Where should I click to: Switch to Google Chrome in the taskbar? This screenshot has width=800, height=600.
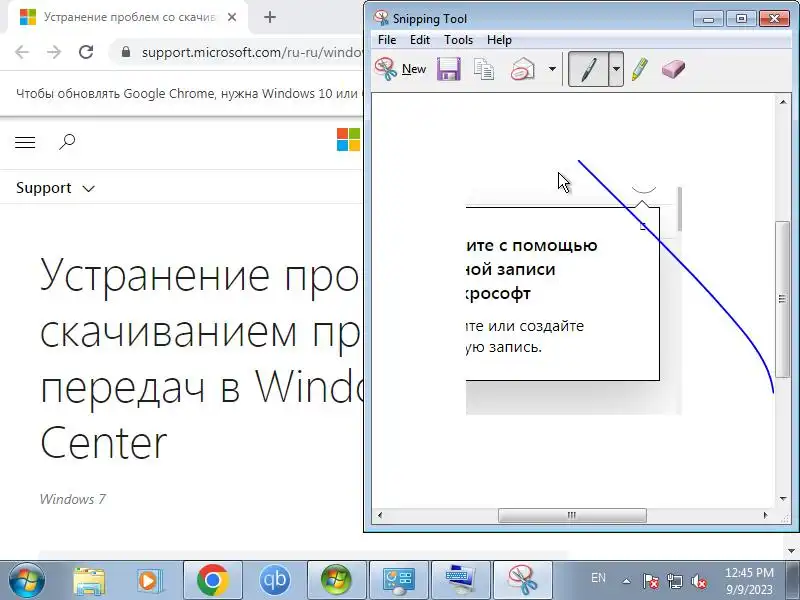point(213,581)
